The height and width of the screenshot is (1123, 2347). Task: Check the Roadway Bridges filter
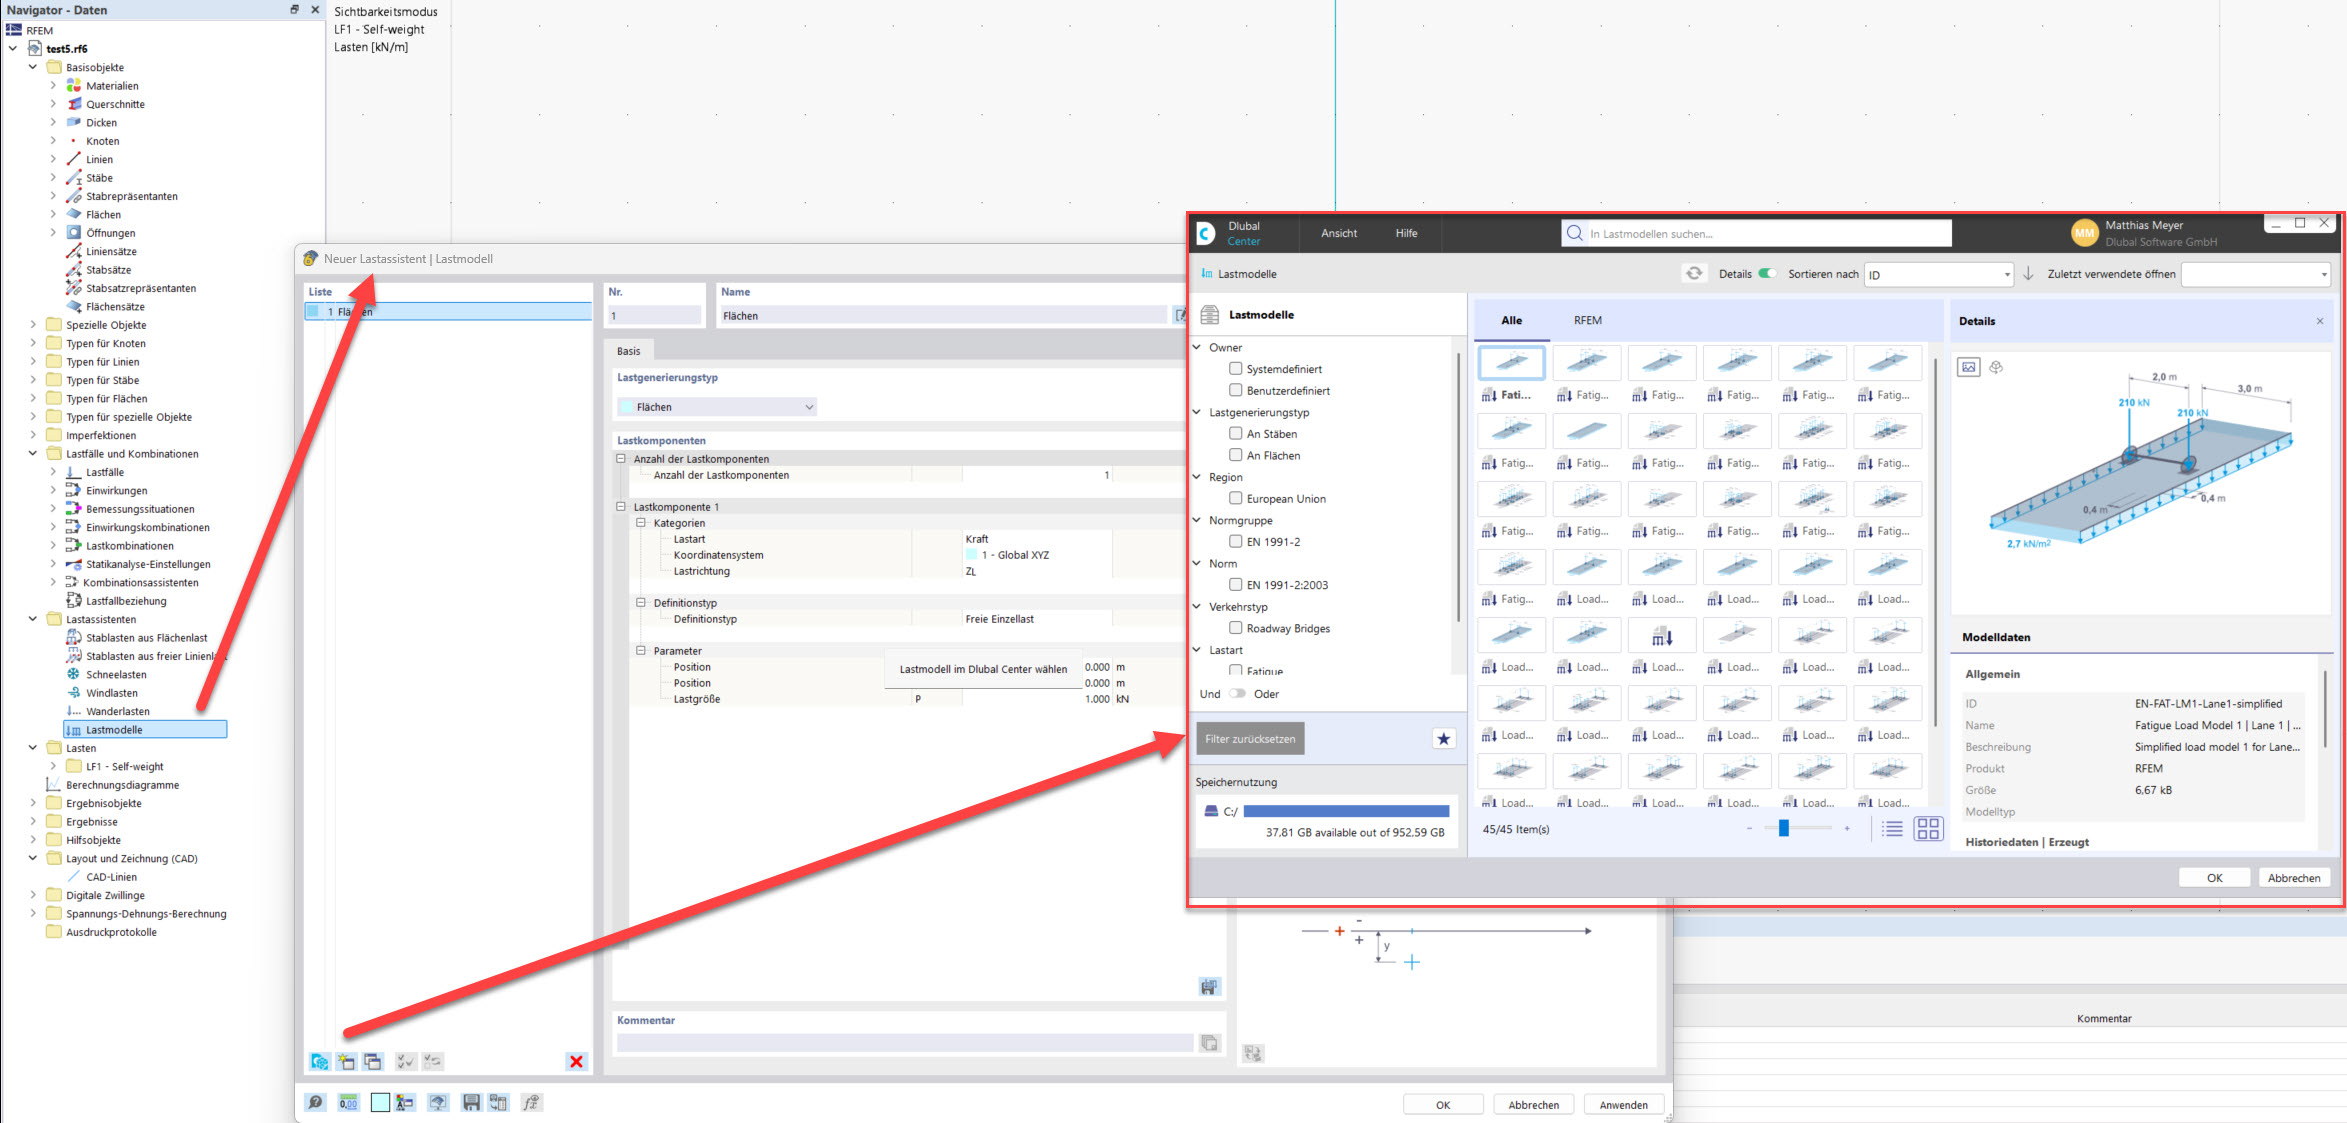pos(1236,628)
